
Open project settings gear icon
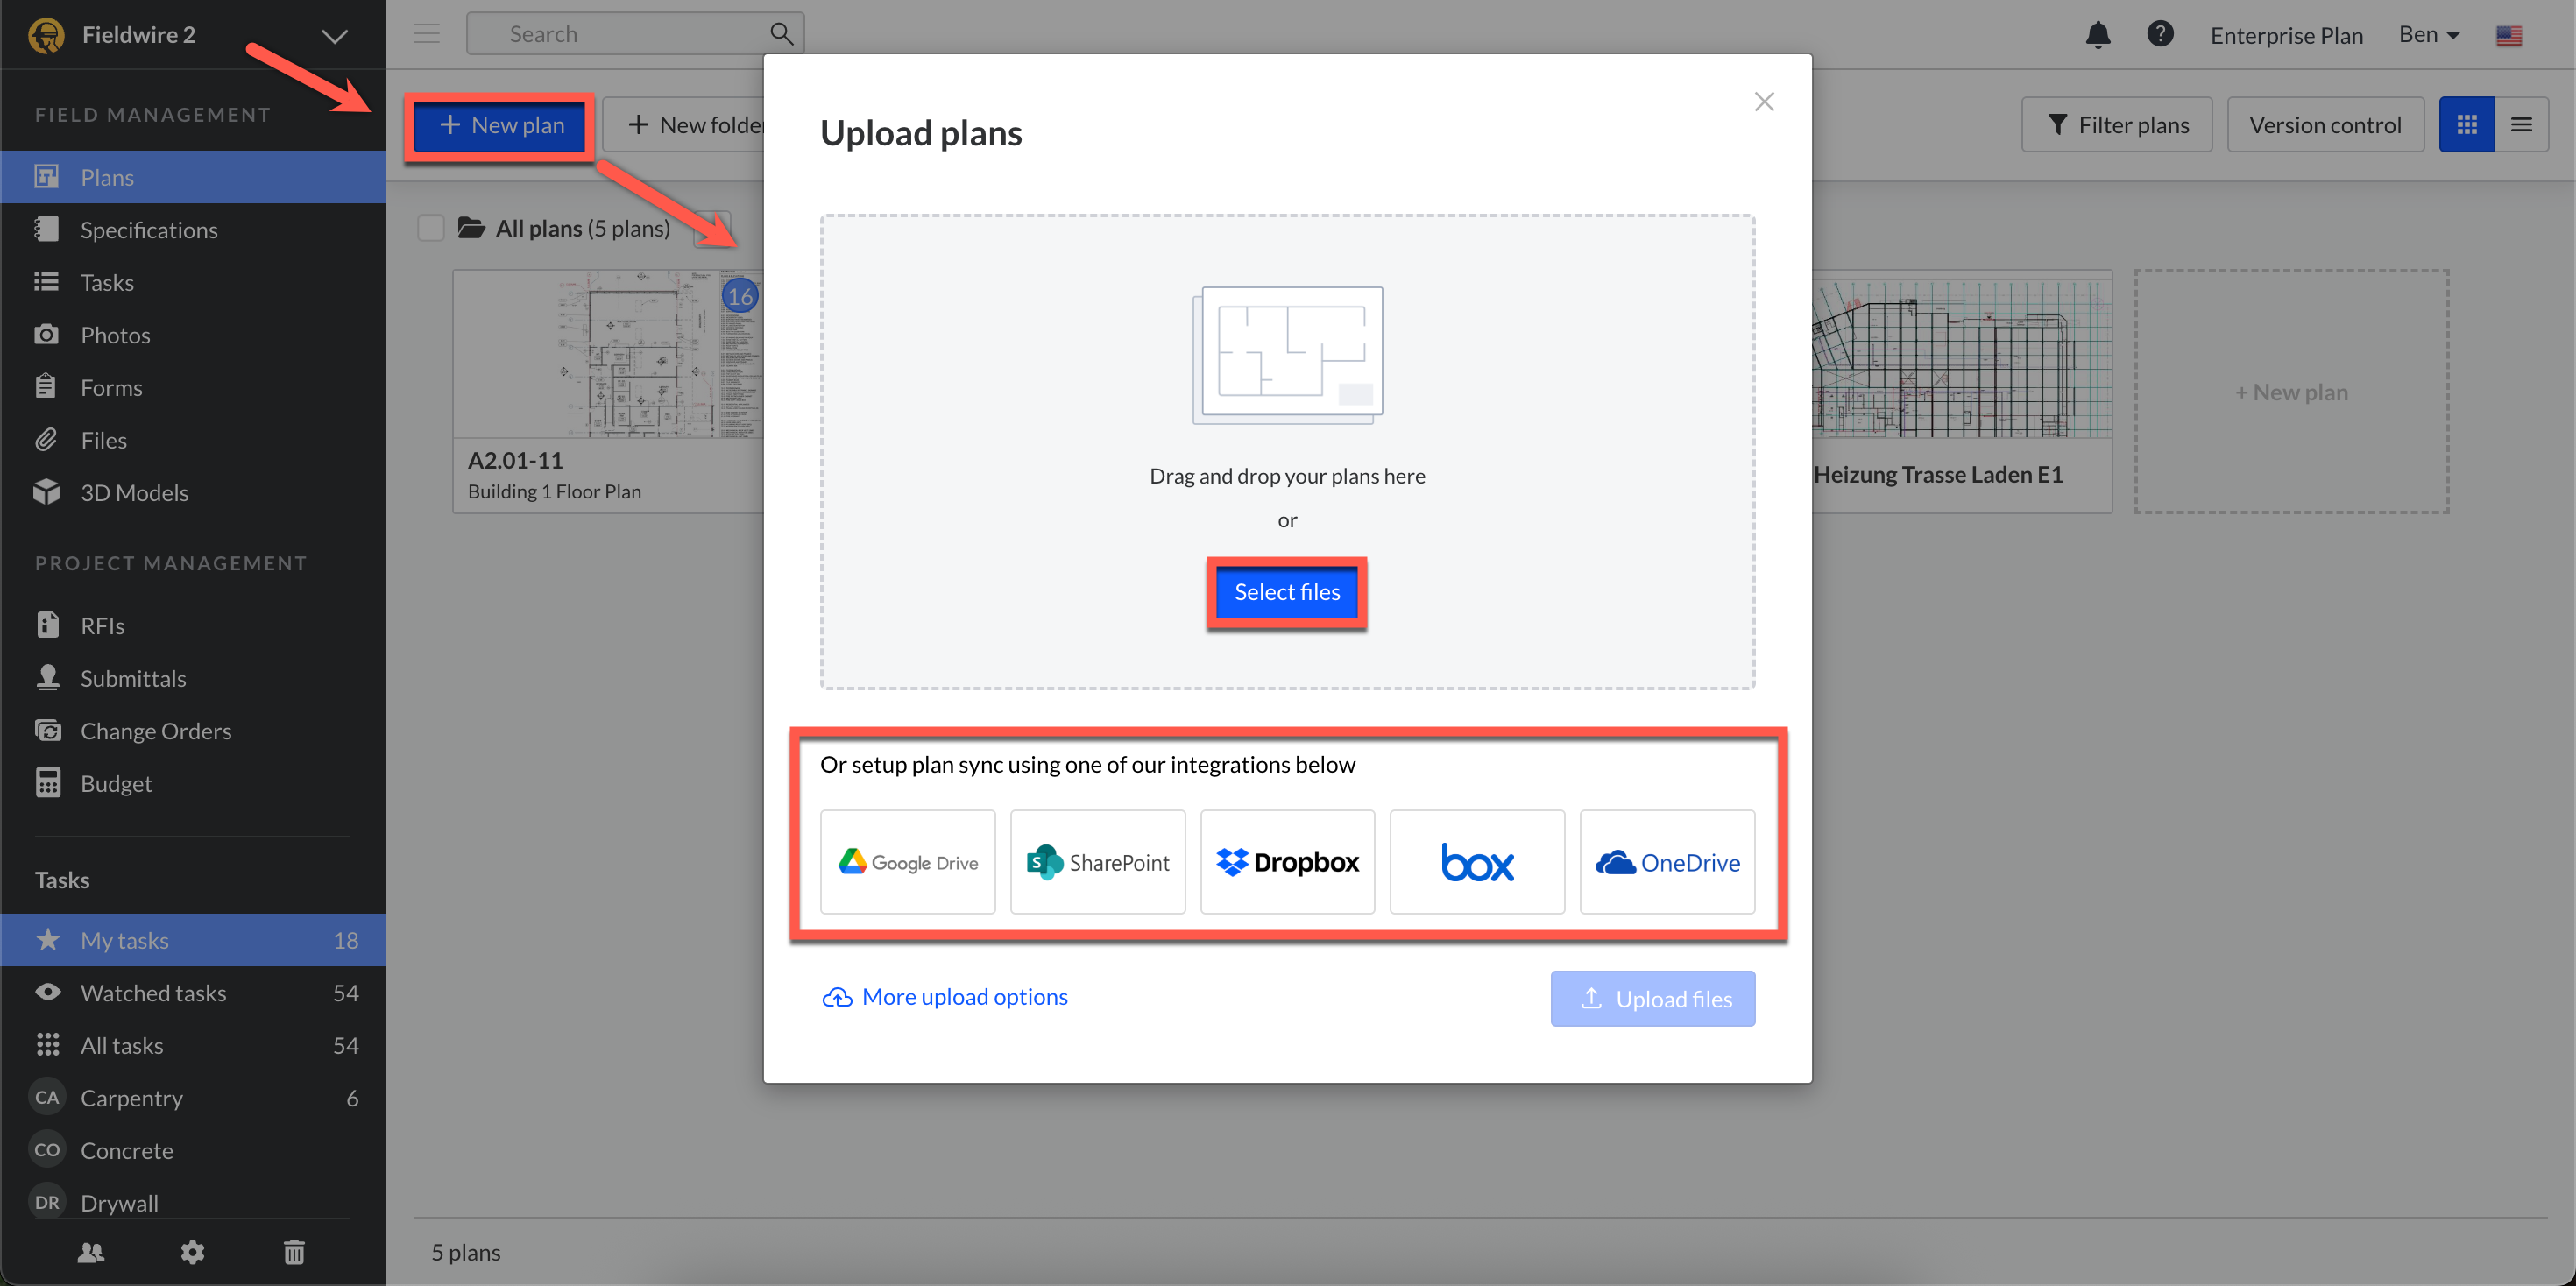[x=192, y=1251]
